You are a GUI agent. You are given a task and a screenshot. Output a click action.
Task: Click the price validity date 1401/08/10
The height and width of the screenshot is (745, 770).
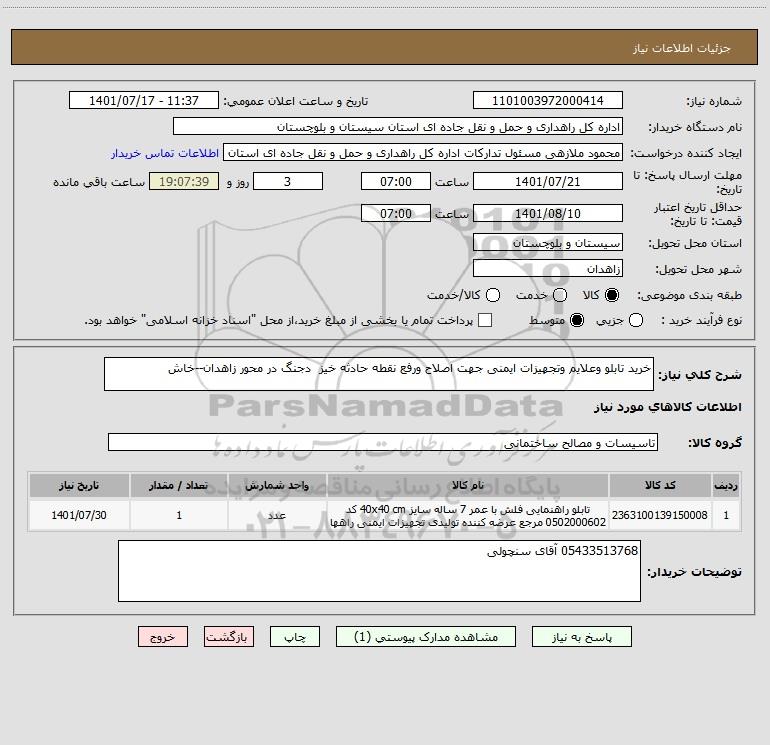click(548, 214)
